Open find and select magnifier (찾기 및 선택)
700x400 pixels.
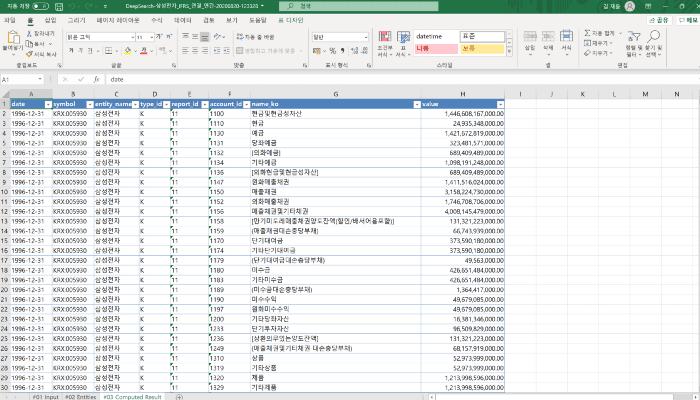coord(654,44)
